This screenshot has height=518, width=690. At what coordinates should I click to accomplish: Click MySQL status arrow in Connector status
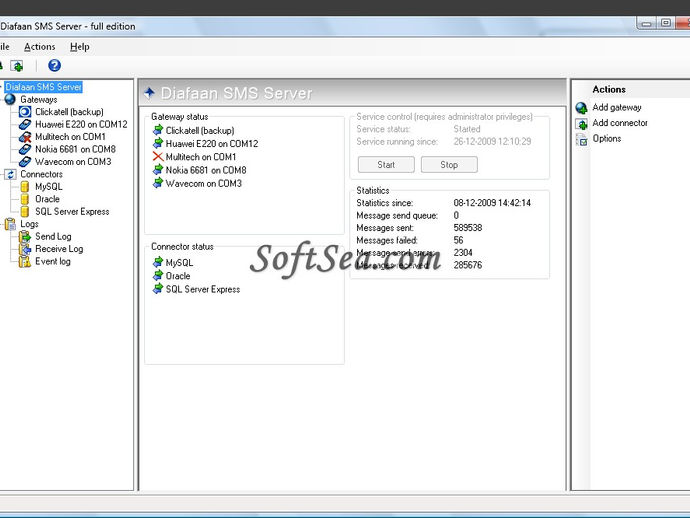tap(158, 262)
